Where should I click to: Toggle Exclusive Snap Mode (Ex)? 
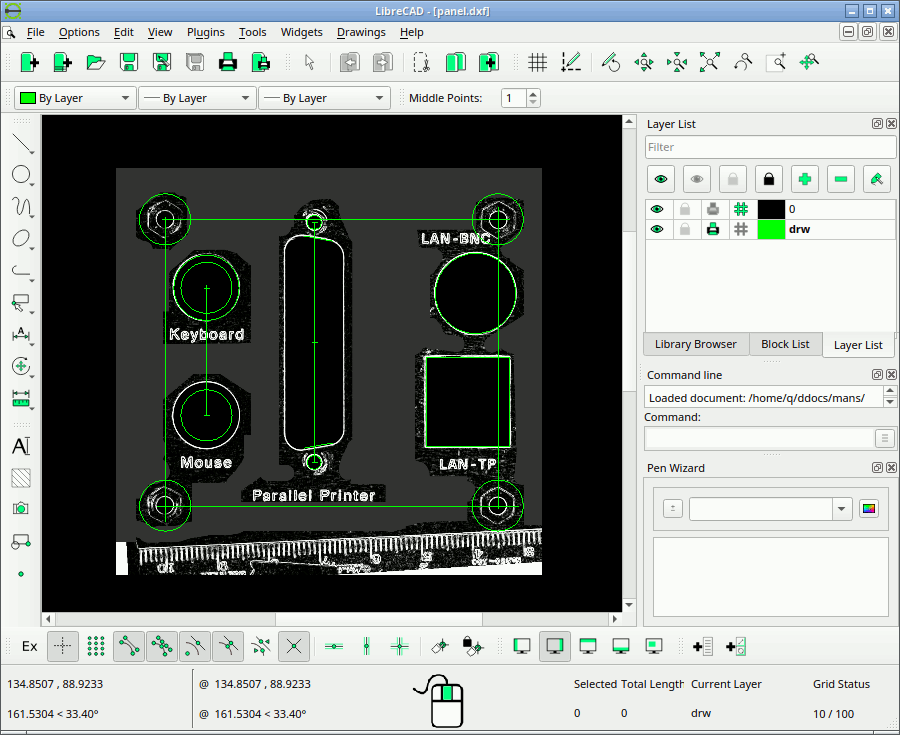pyautogui.click(x=29, y=647)
